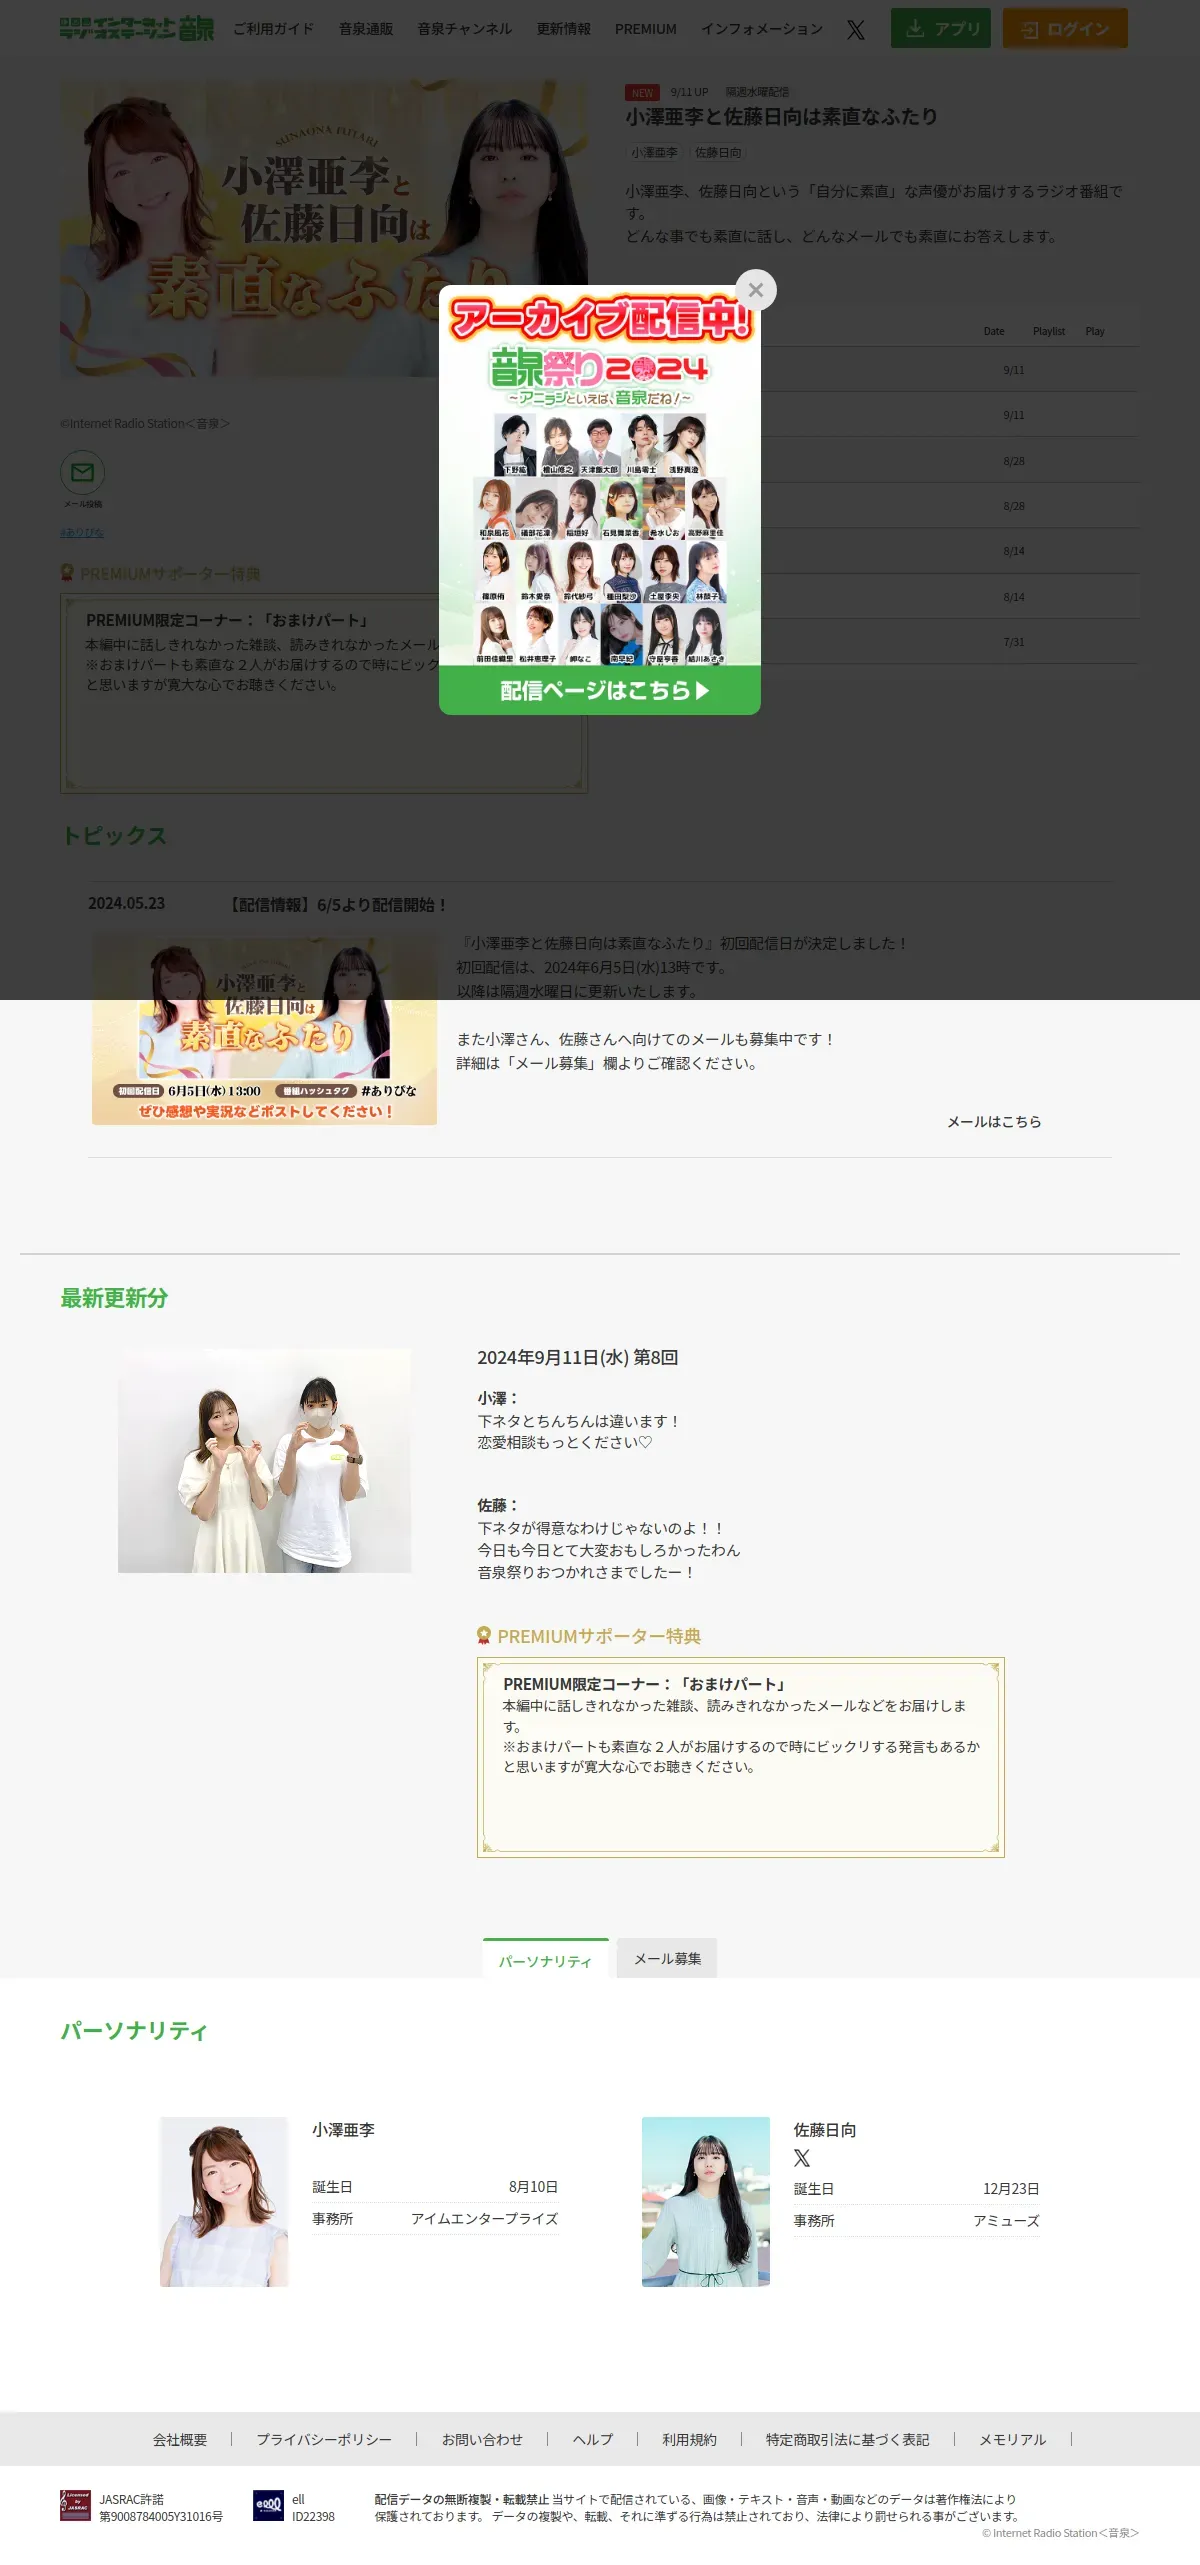Open 利用規約 footer link
Viewport: 1200px width, 2565px height.
click(689, 2440)
